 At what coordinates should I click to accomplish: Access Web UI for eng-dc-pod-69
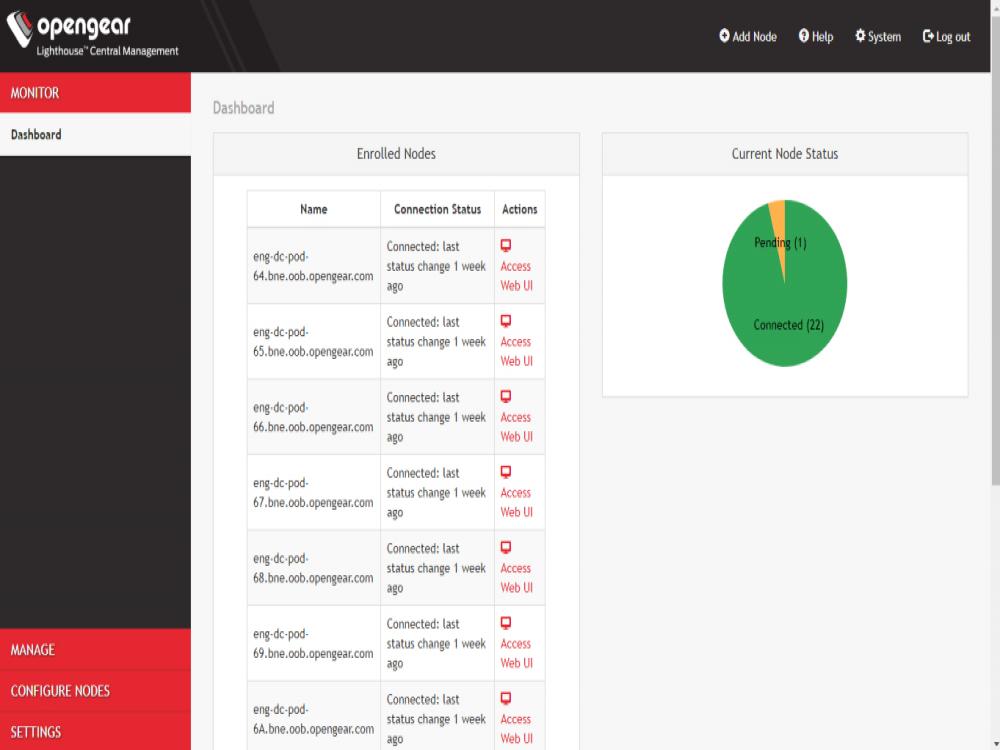click(x=516, y=653)
